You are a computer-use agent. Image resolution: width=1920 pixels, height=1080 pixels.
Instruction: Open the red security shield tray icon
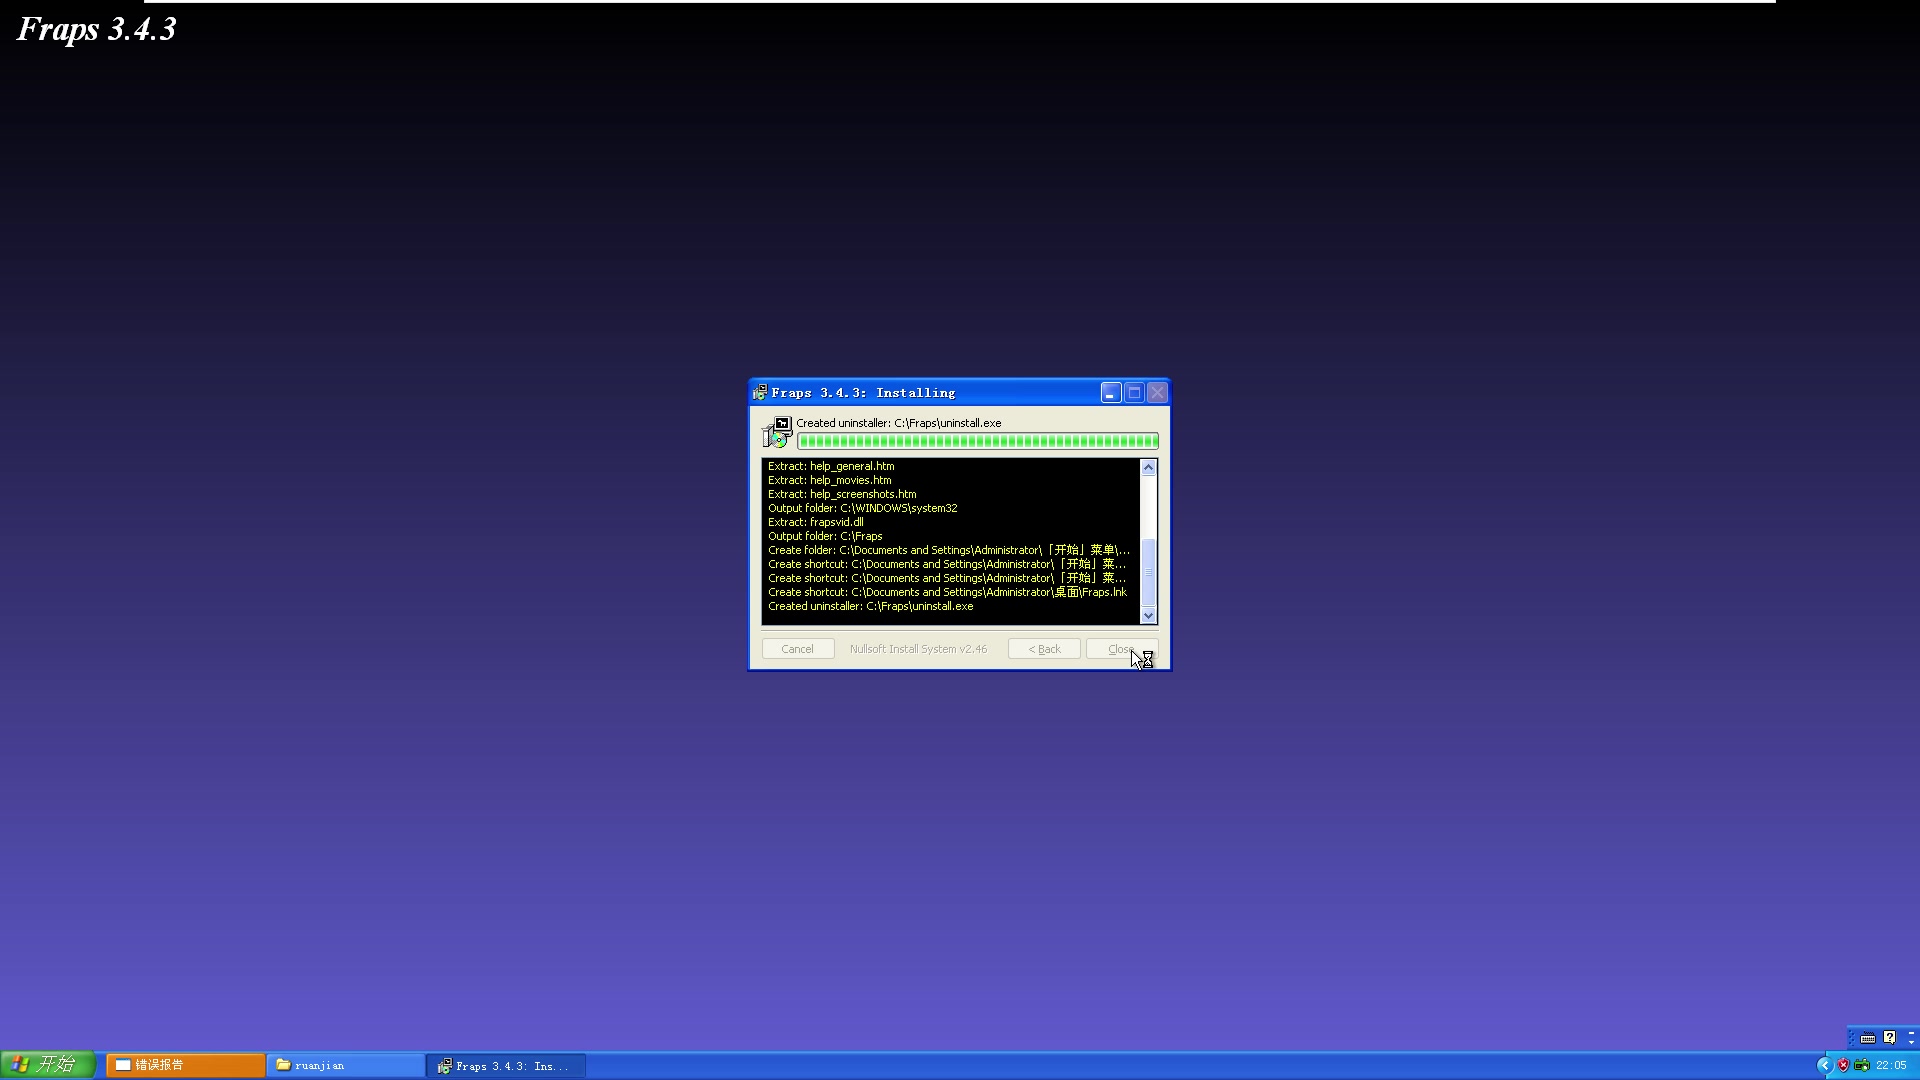(x=1843, y=1066)
